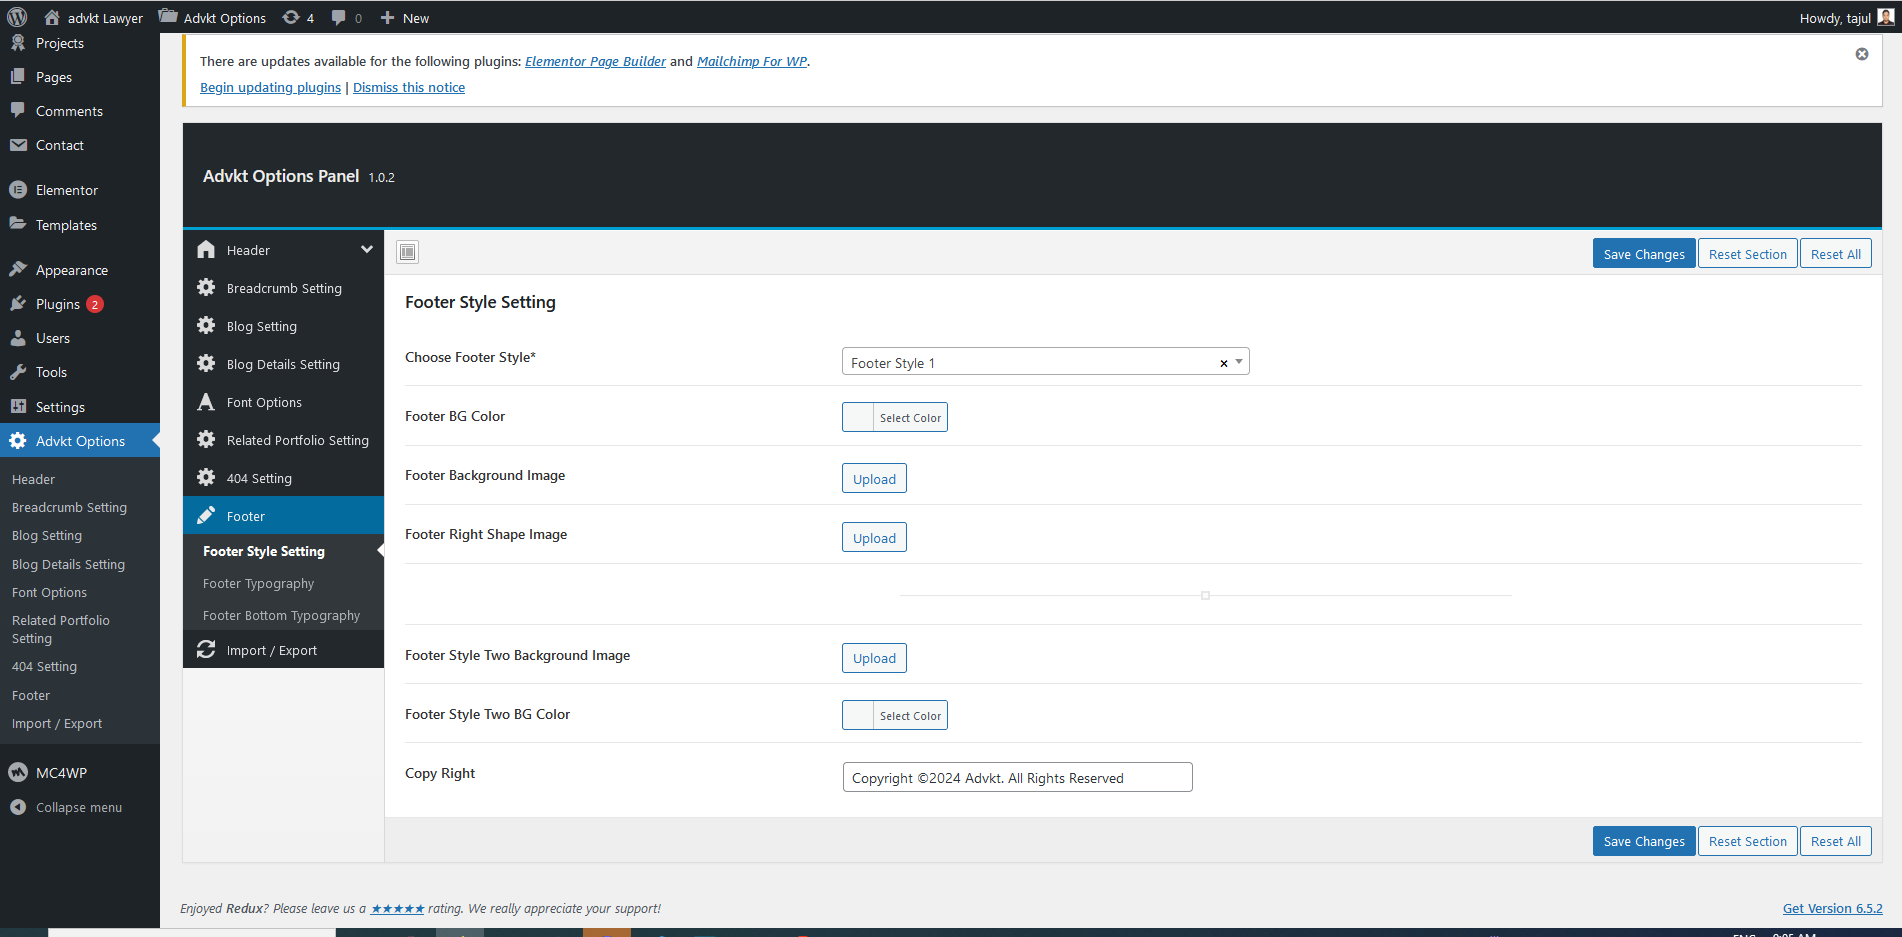Open comments bubble icon in admin bar
Image resolution: width=1902 pixels, height=937 pixels.
pyautogui.click(x=346, y=18)
